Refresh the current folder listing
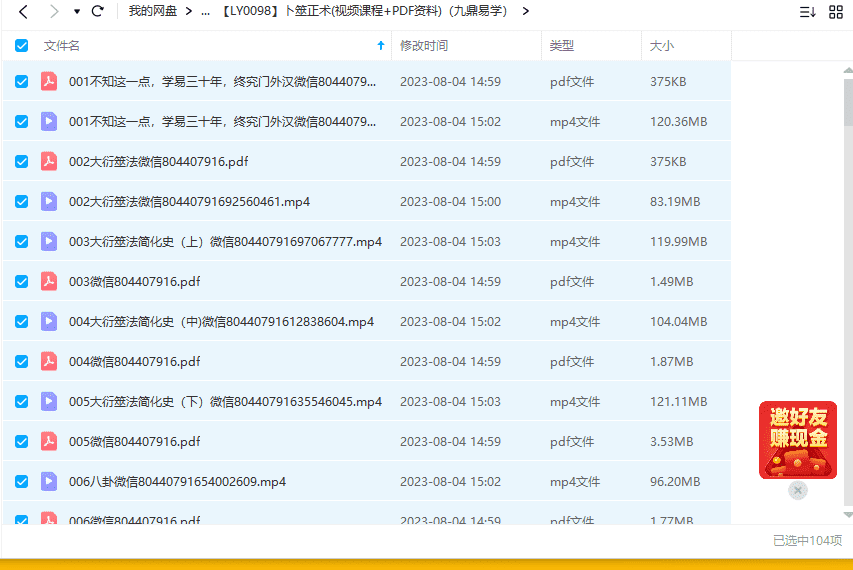The width and height of the screenshot is (853, 570). pyautogui.click(x=97, y=11)
